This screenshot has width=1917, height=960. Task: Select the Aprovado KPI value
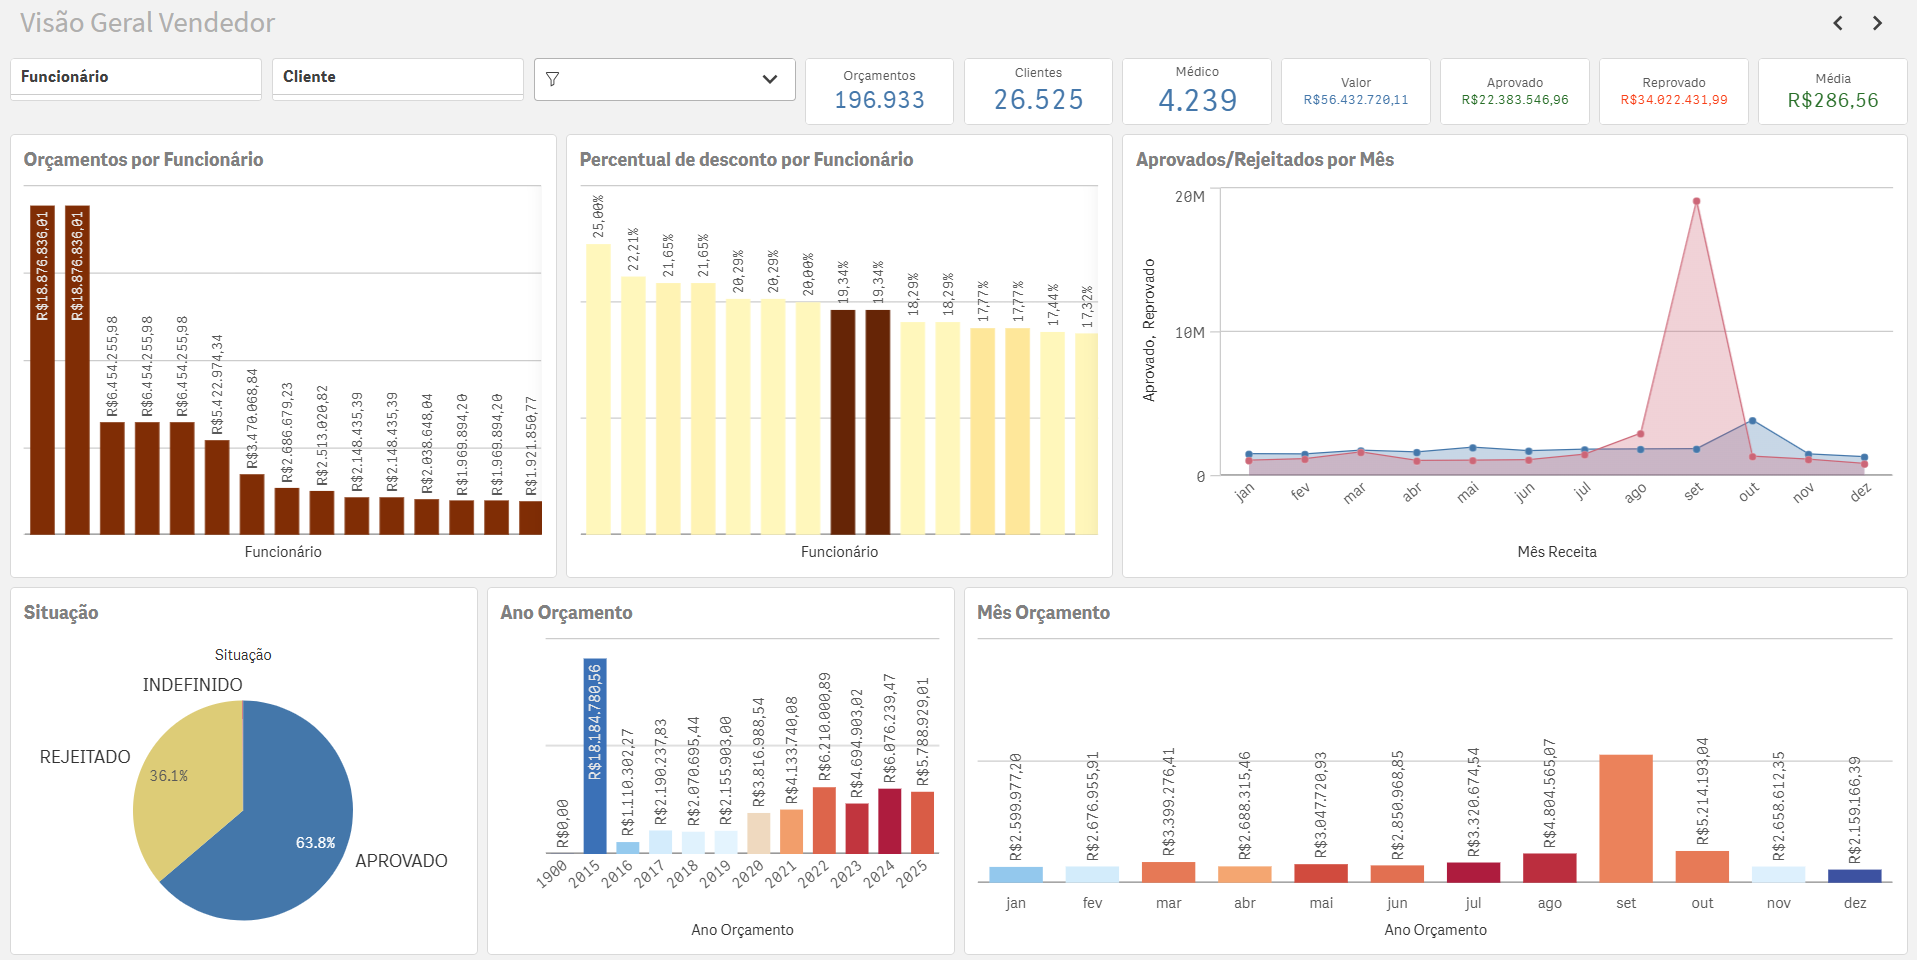(x=1514, y=100)
